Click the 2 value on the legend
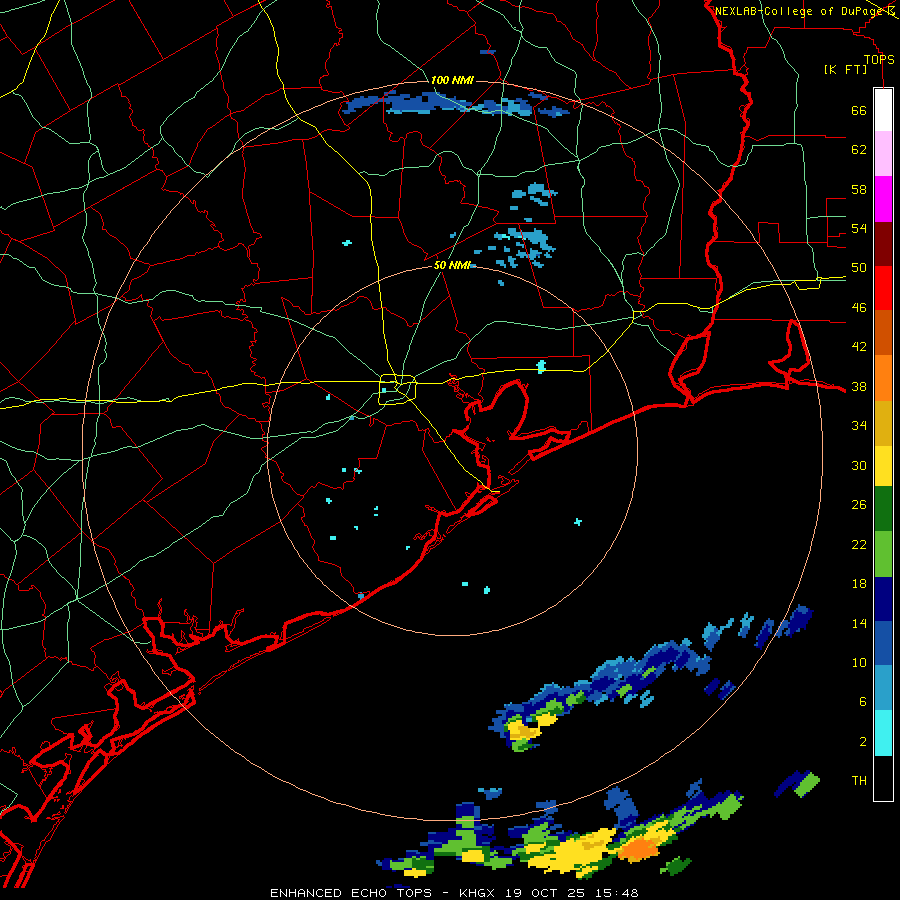 pos(863,742)
